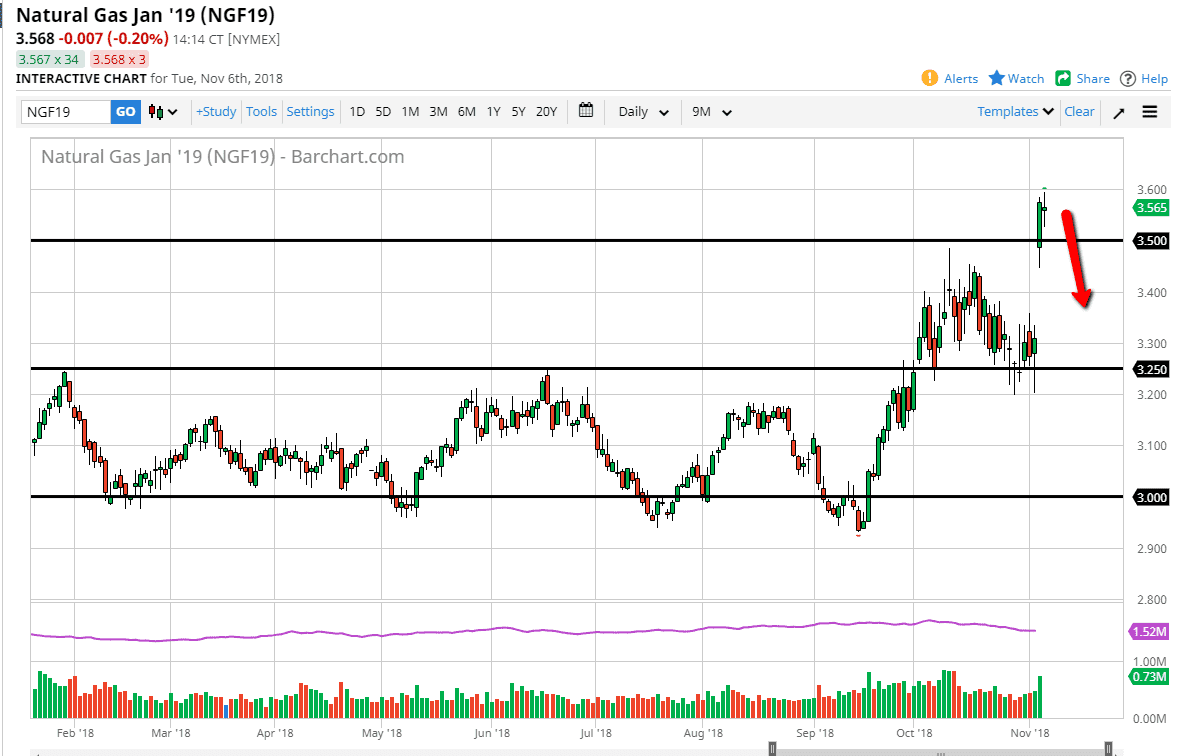
Task: Click the green Share icon
Action: click(1062, 78)
